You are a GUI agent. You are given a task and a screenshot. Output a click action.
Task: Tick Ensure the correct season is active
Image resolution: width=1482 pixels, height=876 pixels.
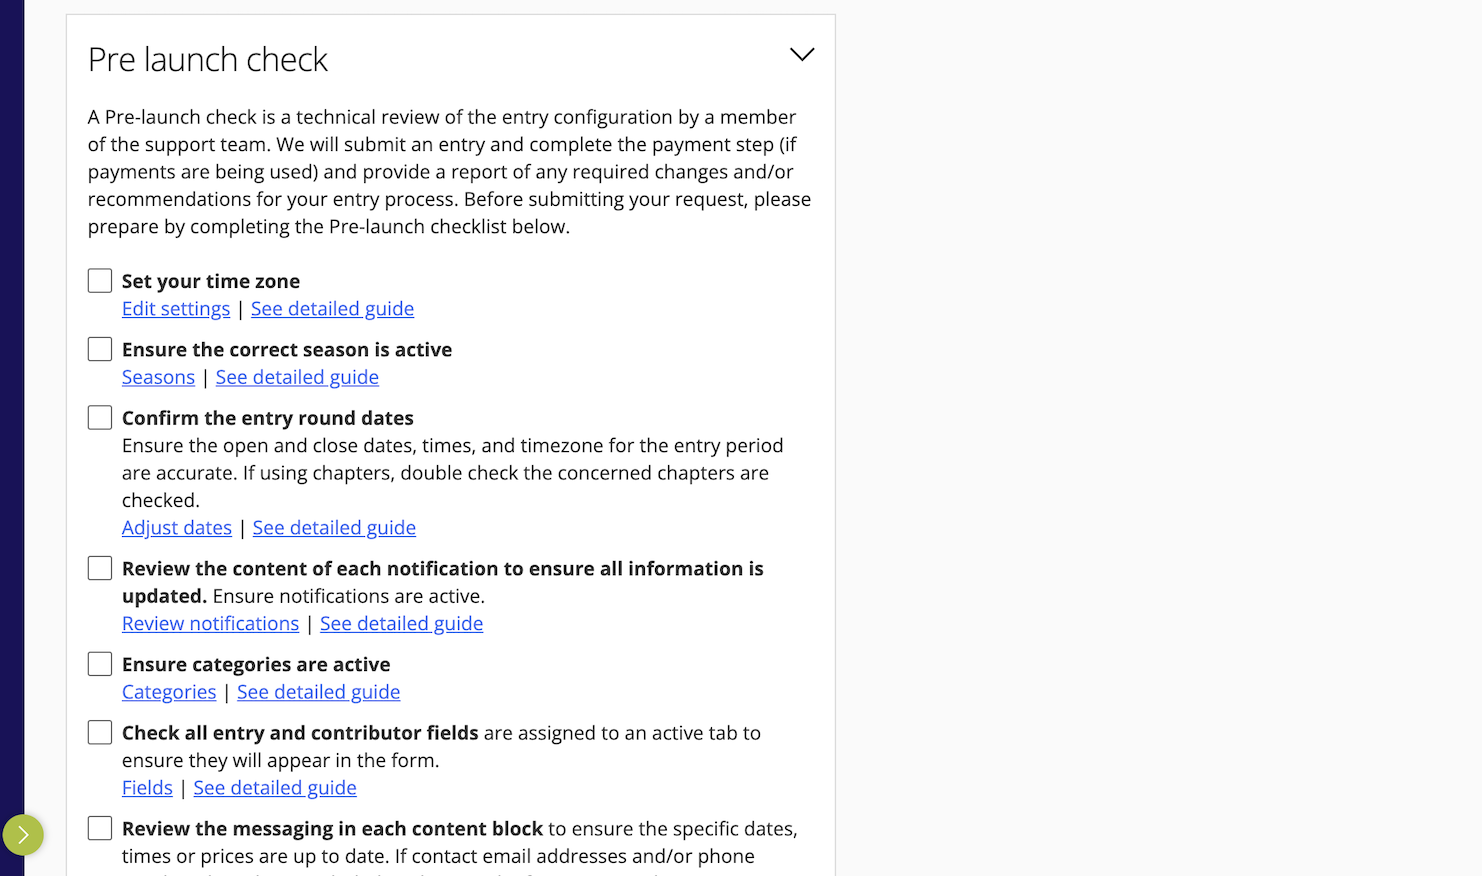click(100, 349)
